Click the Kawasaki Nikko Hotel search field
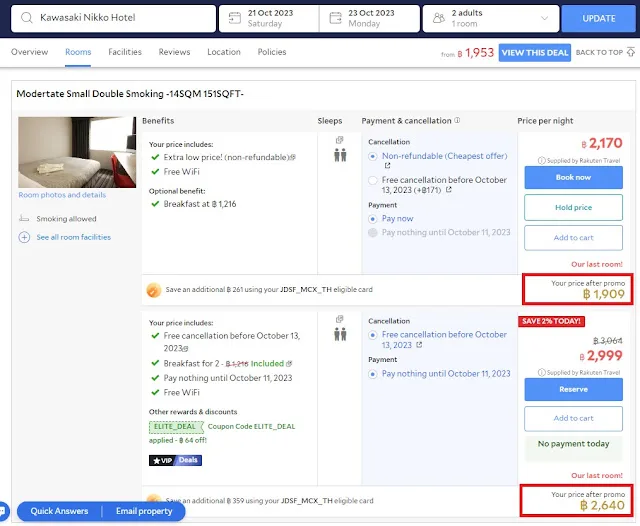Screen dimensions: 640x526 113,18
